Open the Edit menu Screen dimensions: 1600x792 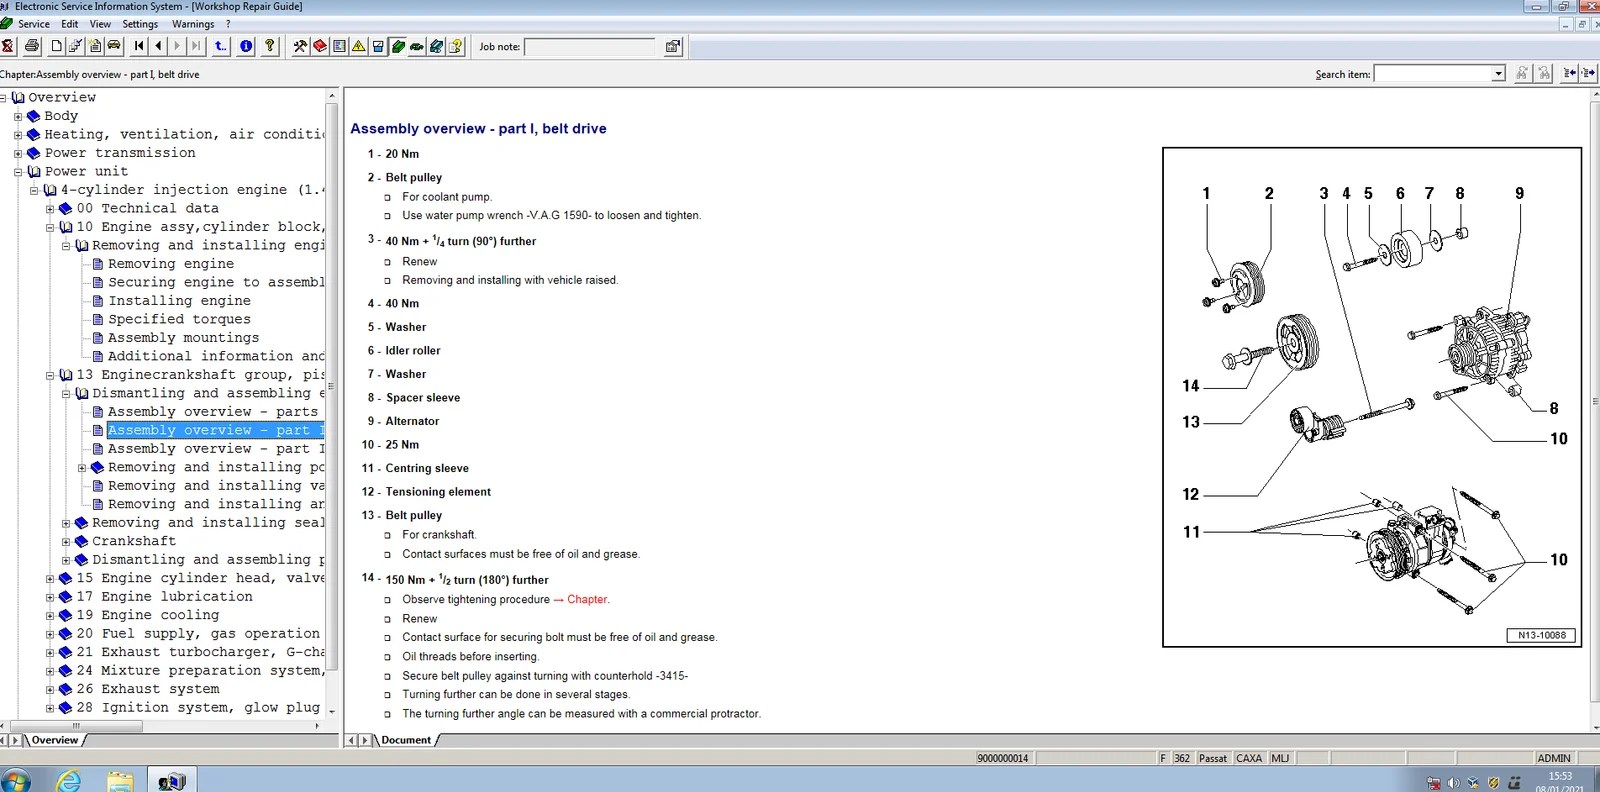click(70, 24)
